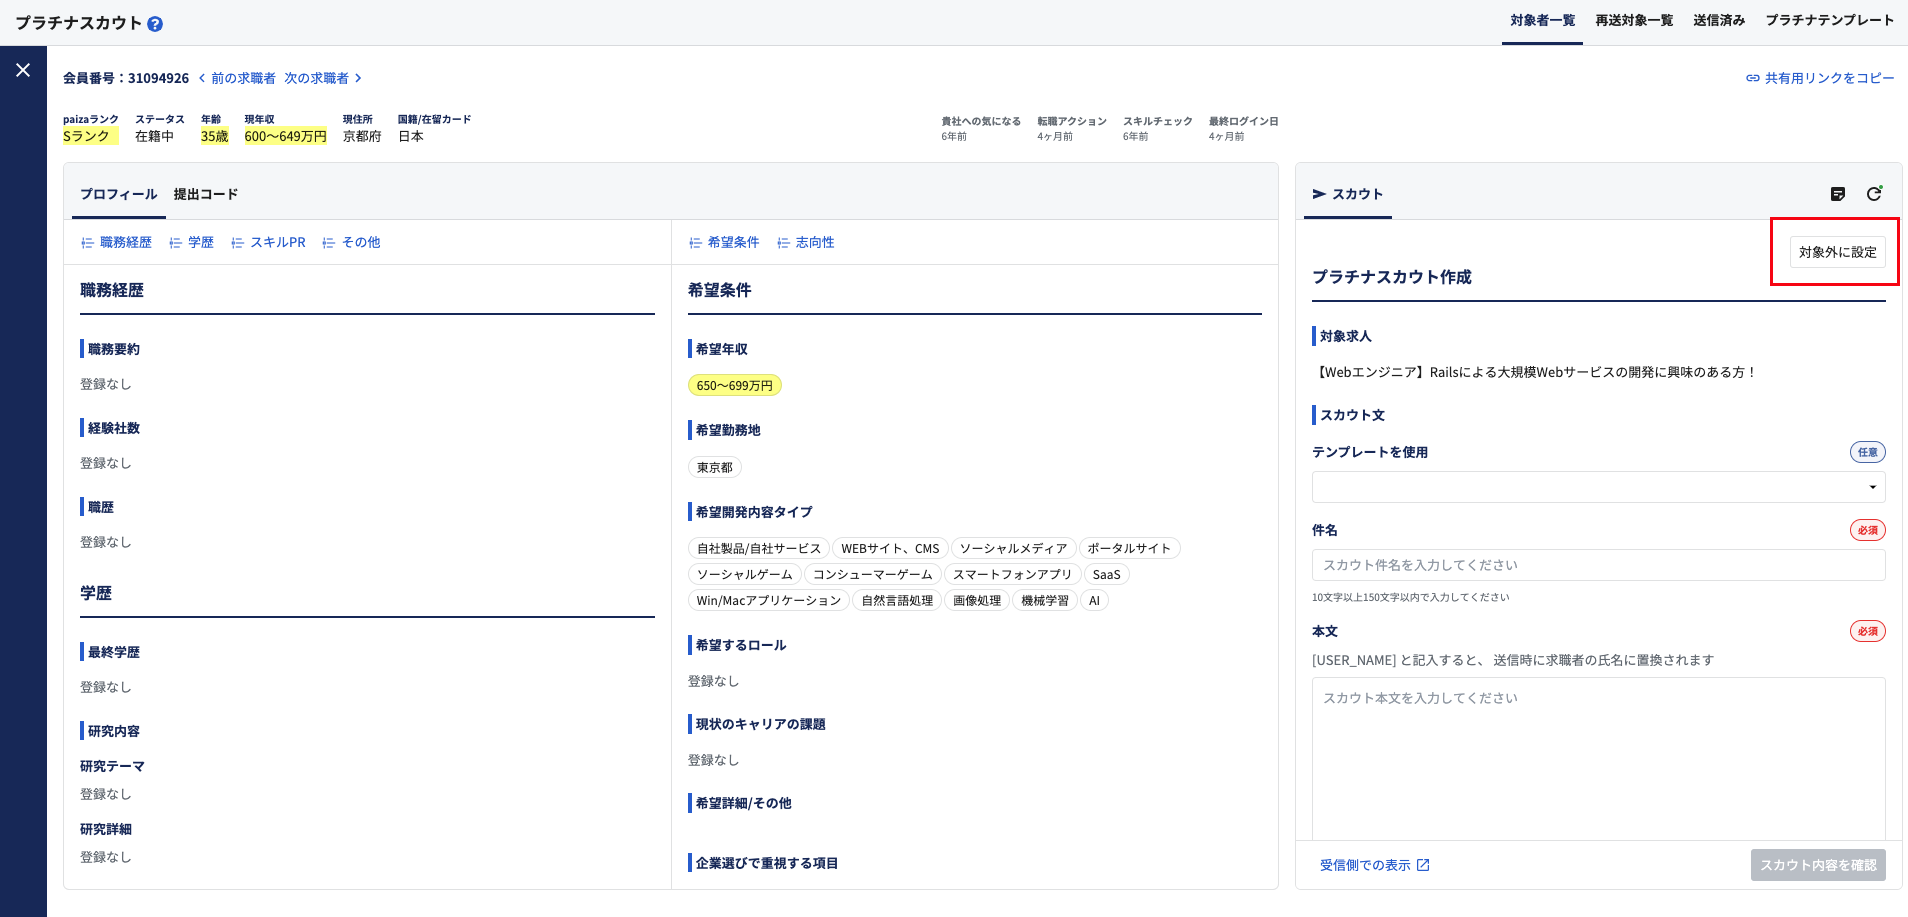
Task: Click the 共有用リンクをコピー link icon
Action: [1753, 78]
